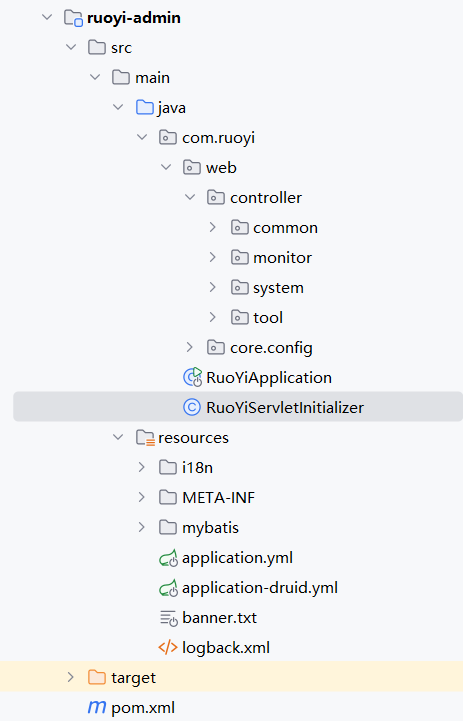
Task: Select the i18n folder label
Action: [197, 468]
